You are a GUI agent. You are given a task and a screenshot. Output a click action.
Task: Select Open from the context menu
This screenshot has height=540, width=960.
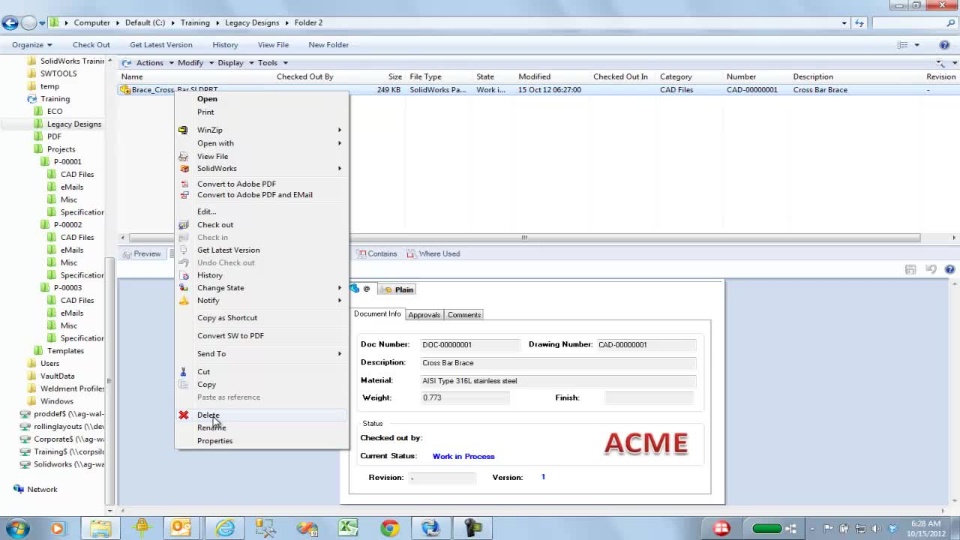tap(207, 99)
